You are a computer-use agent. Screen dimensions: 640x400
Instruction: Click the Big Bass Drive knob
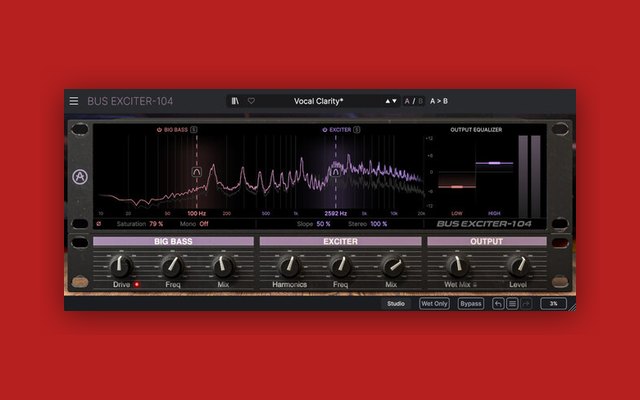pyautogui.click(x=121, y=266)
